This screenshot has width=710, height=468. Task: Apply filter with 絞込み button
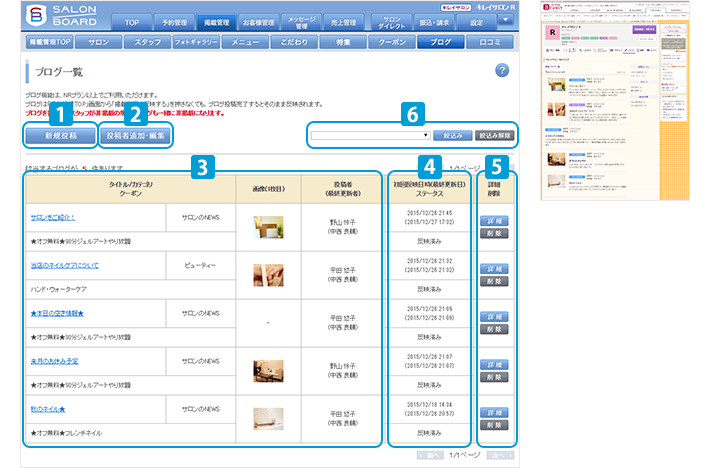point(451,134)
